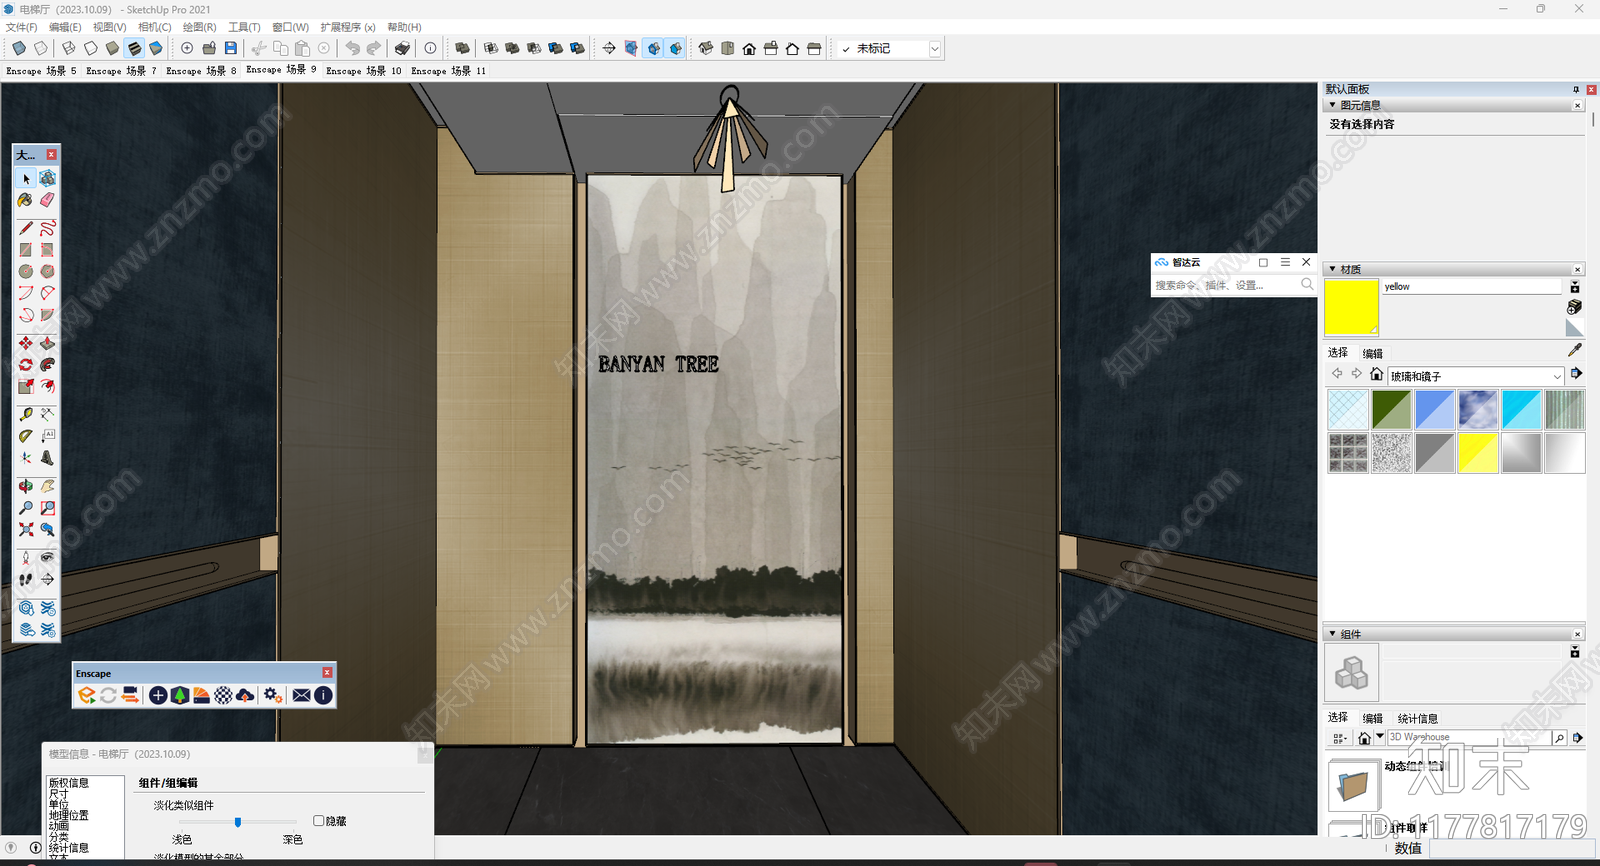
Task: Open the 玻璃和镜子 material library dropdown
Action: [x=1475, y=376]
